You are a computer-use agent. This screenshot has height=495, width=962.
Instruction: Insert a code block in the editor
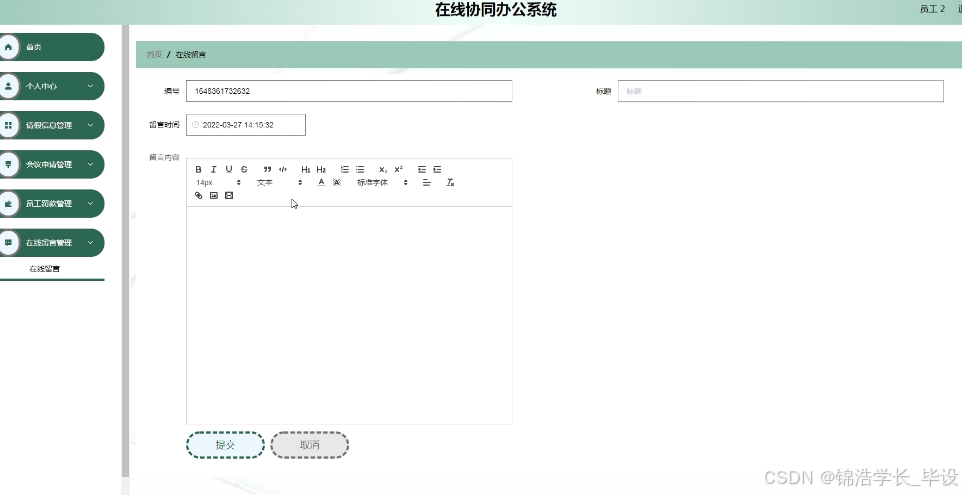[x=283, y=169]
